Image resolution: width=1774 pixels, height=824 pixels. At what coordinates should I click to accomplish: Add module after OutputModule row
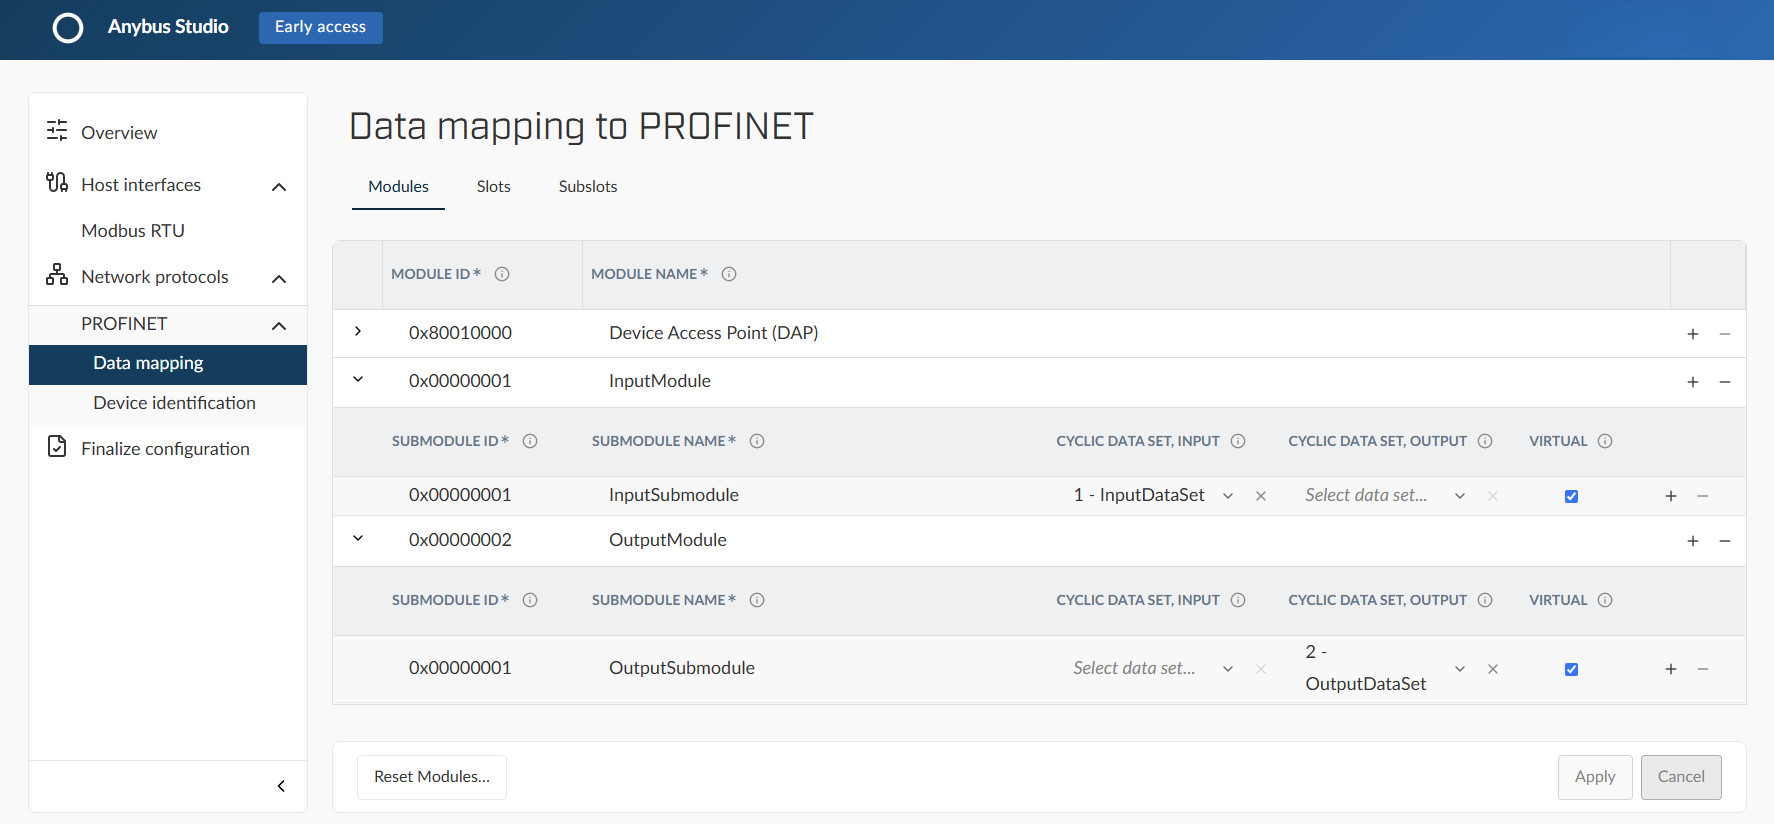click(x=1693, y=541)
